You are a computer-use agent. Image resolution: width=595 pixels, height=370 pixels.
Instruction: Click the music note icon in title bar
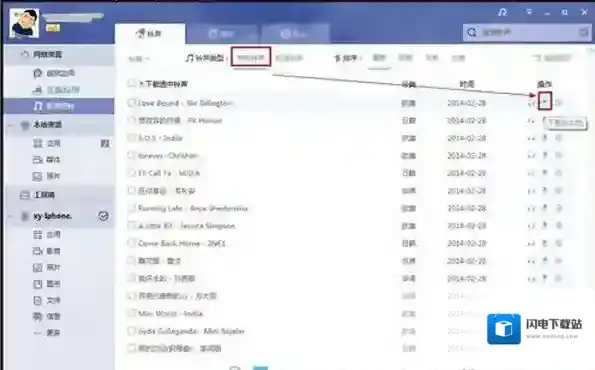(x=502, y=13)
